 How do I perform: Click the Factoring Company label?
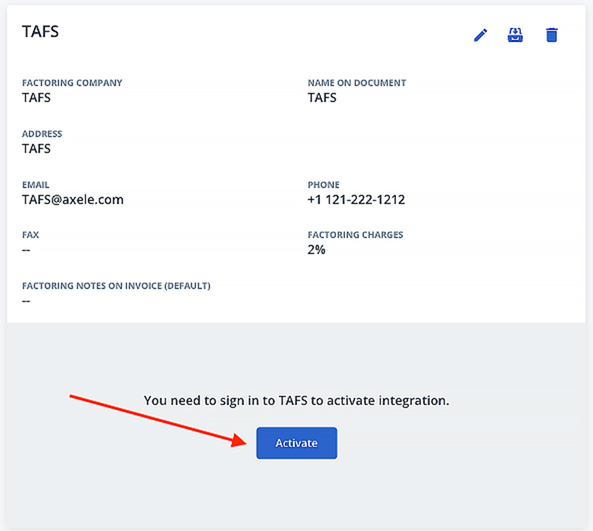pyautogui.click(x=72, y=83)
